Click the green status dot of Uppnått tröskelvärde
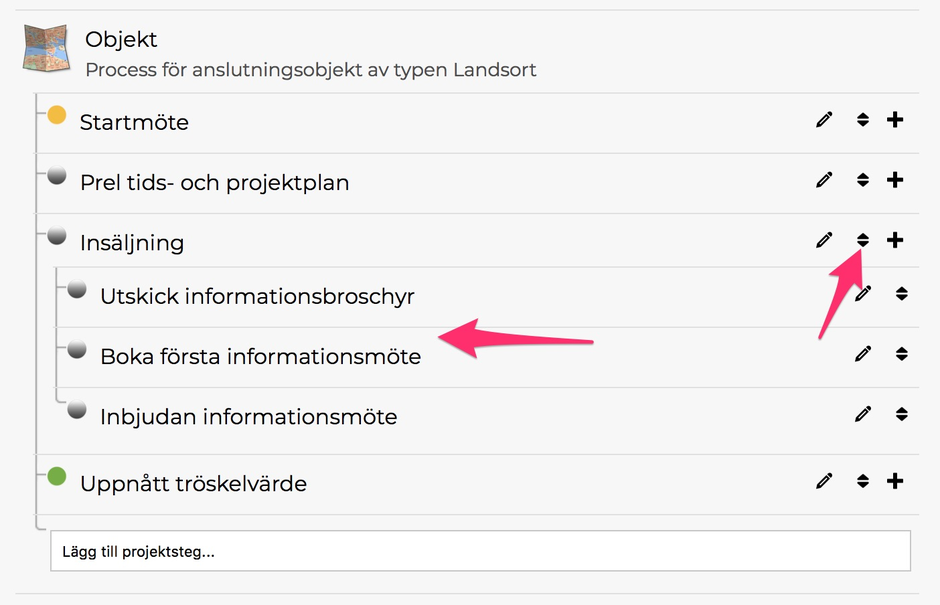The height and width of the screenshot is (605, 940). click(57, 477)
